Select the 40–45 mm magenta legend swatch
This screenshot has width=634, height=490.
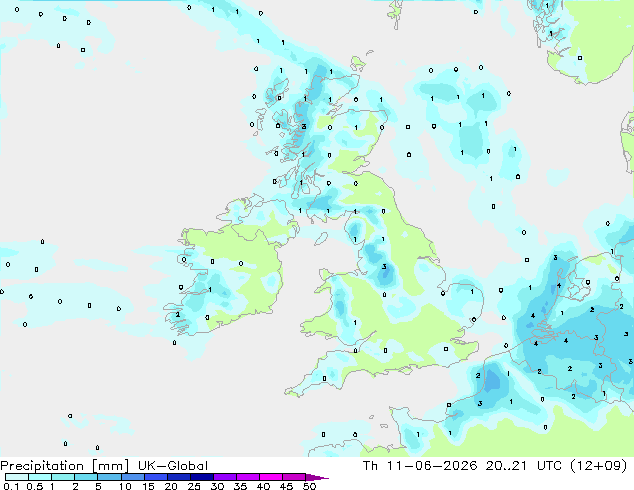click(x=271, y=477)
